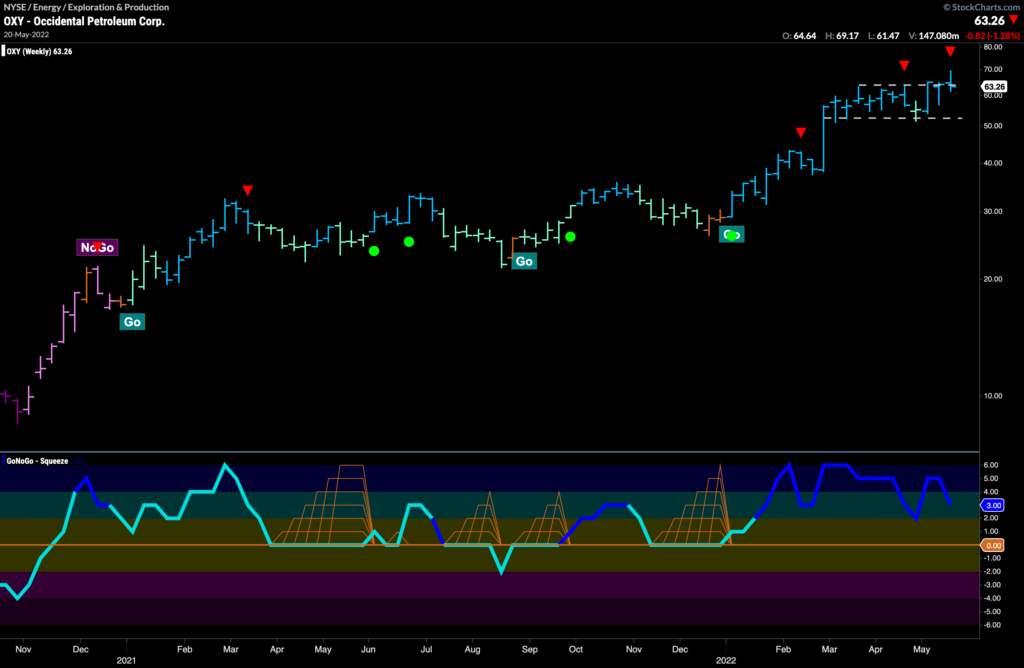Click the open value O: 64.64

pos(799,36)
